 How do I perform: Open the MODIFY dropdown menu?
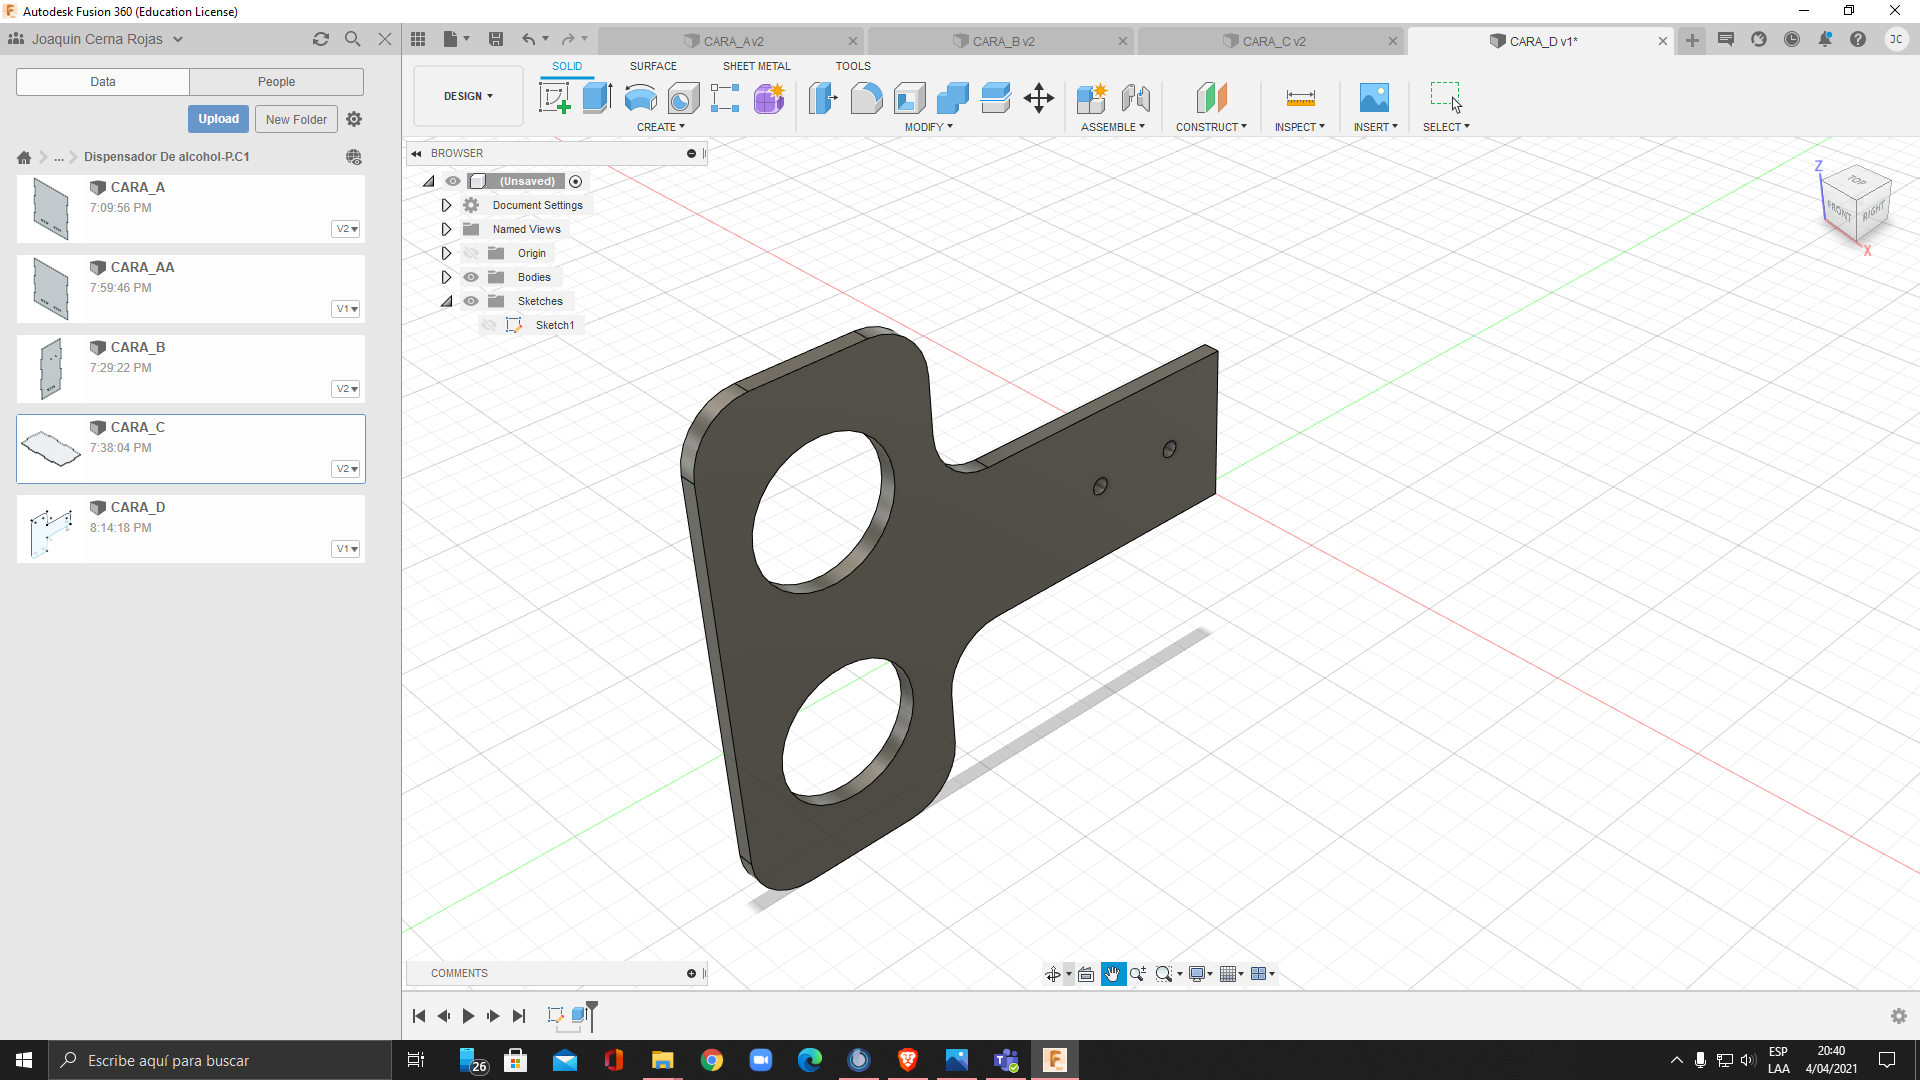(929, 127)
